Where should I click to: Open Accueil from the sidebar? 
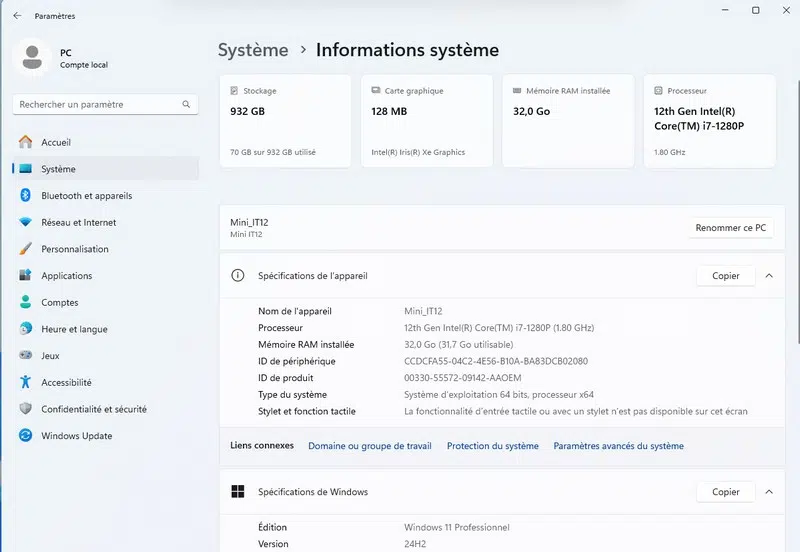pos(55,142)
